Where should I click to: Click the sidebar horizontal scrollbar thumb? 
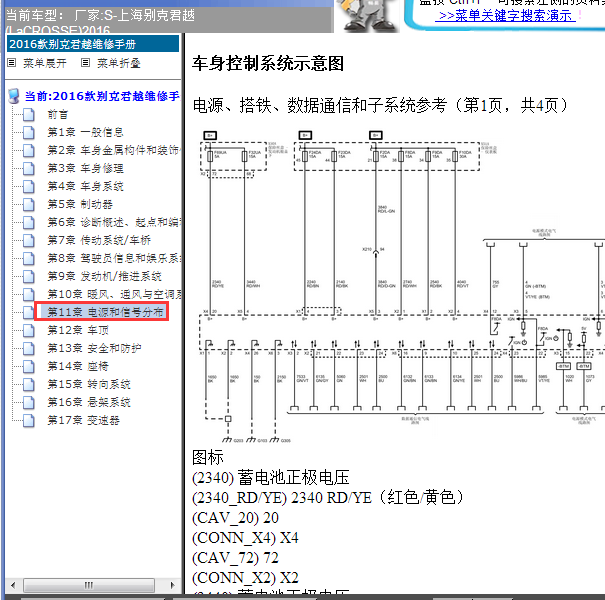(89, 585)
